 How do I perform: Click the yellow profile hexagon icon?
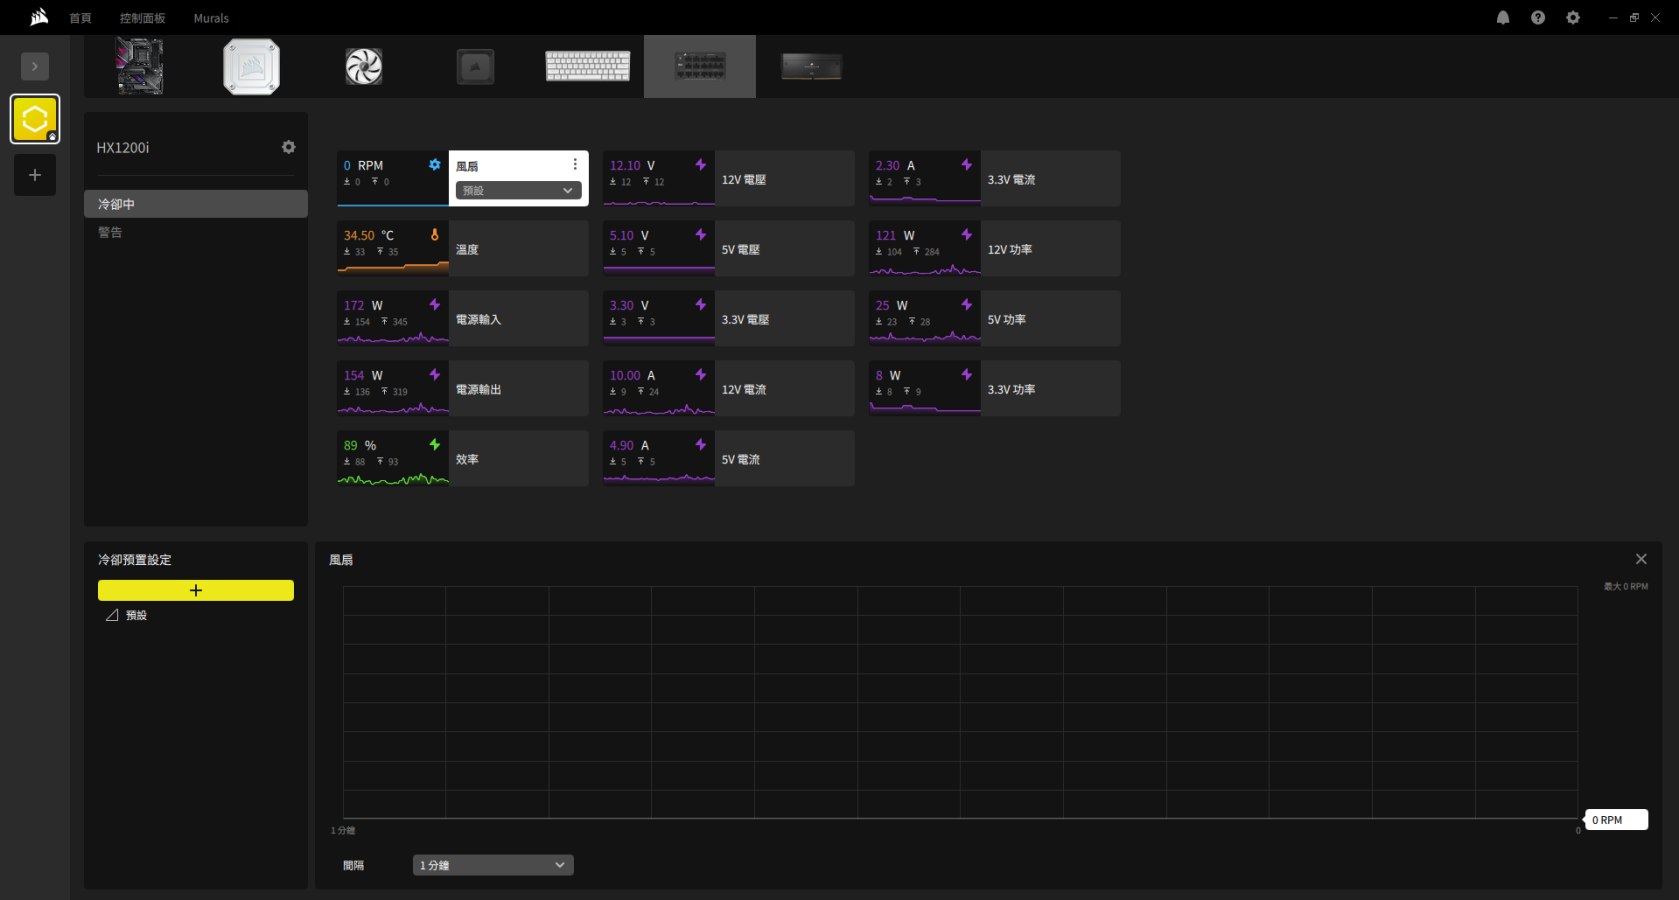click(35, 119)
